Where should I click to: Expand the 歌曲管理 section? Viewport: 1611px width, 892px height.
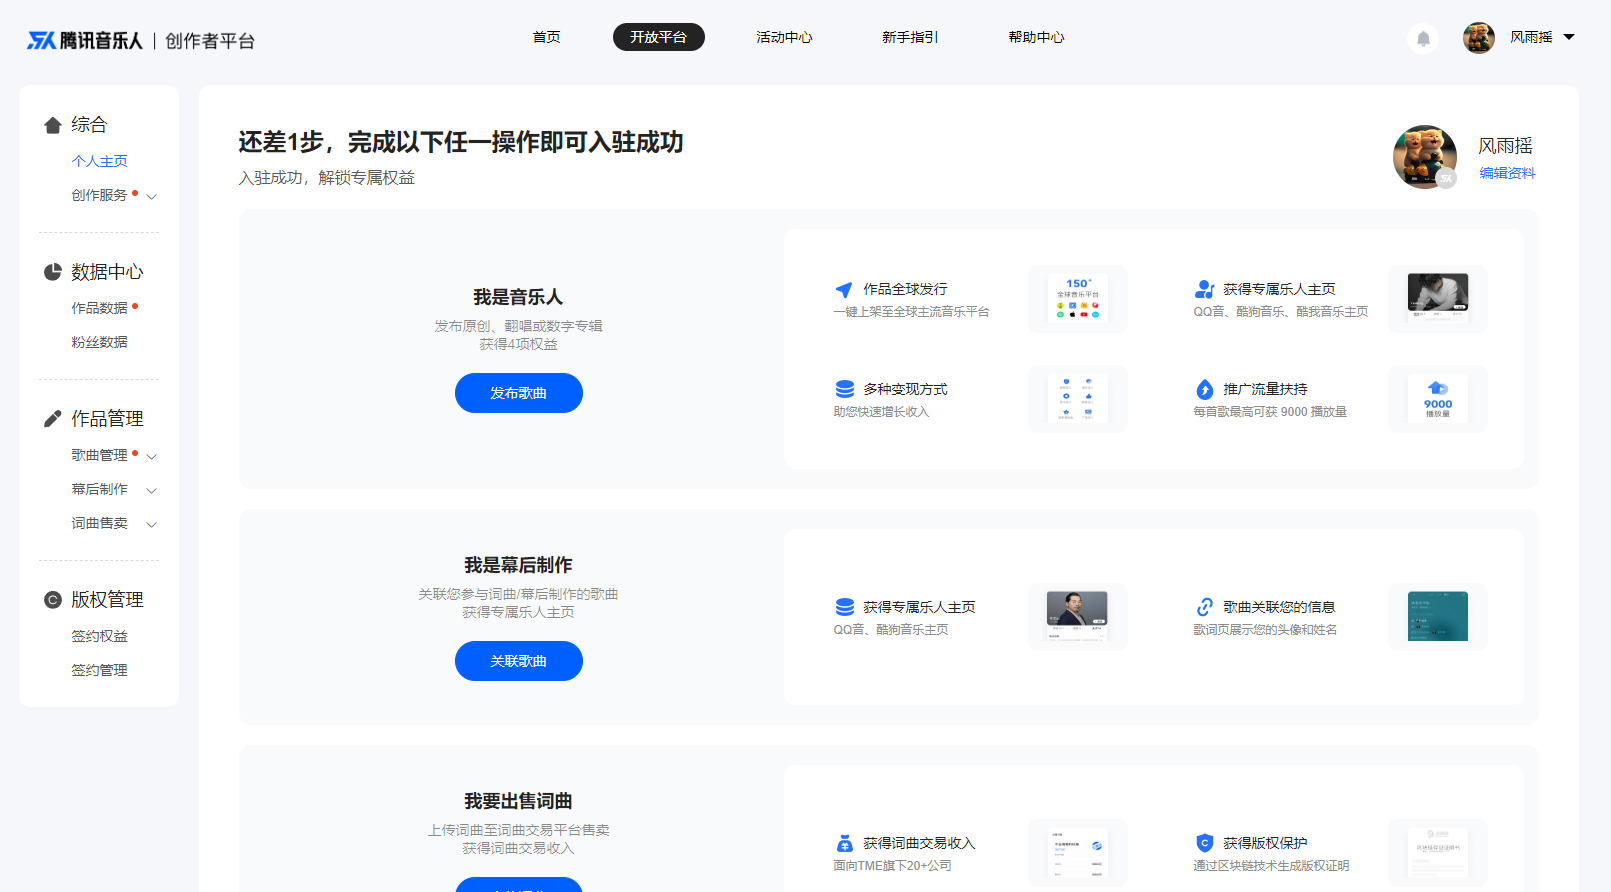point(152,456)
